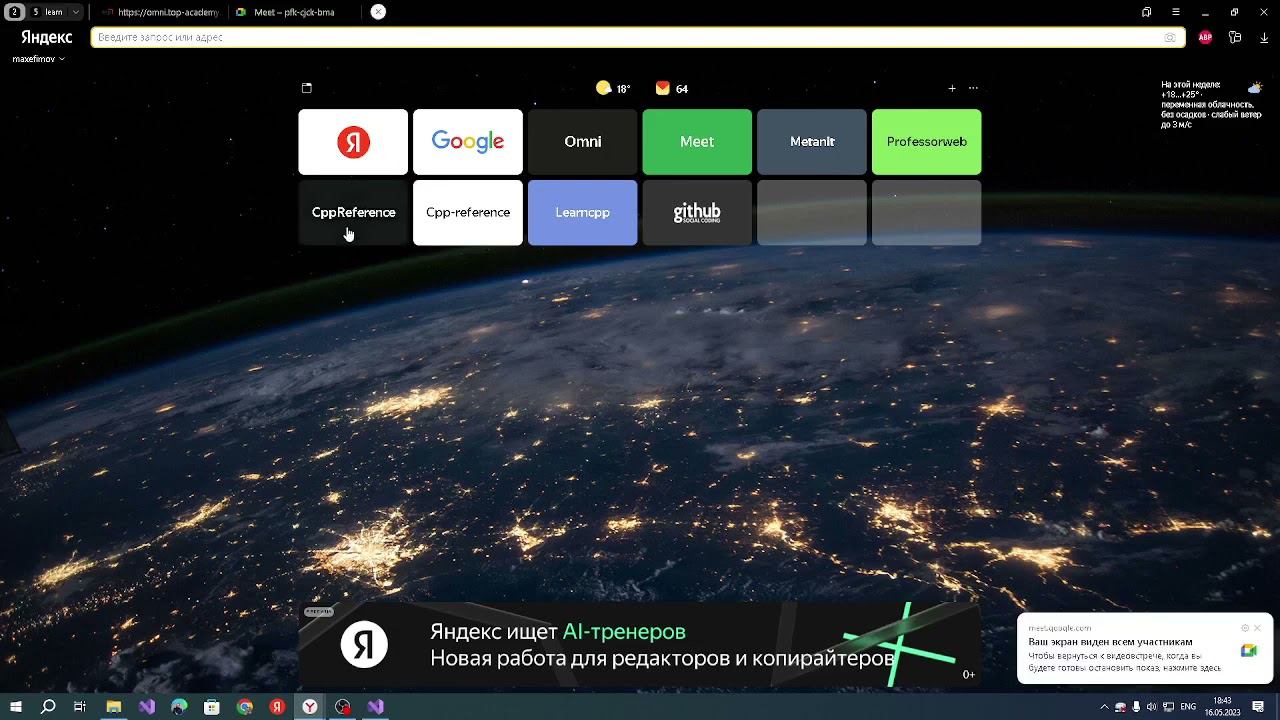Open the clock showing 18:43
The height and width of the screenshot is (720, 1280).
[1222, 707]
